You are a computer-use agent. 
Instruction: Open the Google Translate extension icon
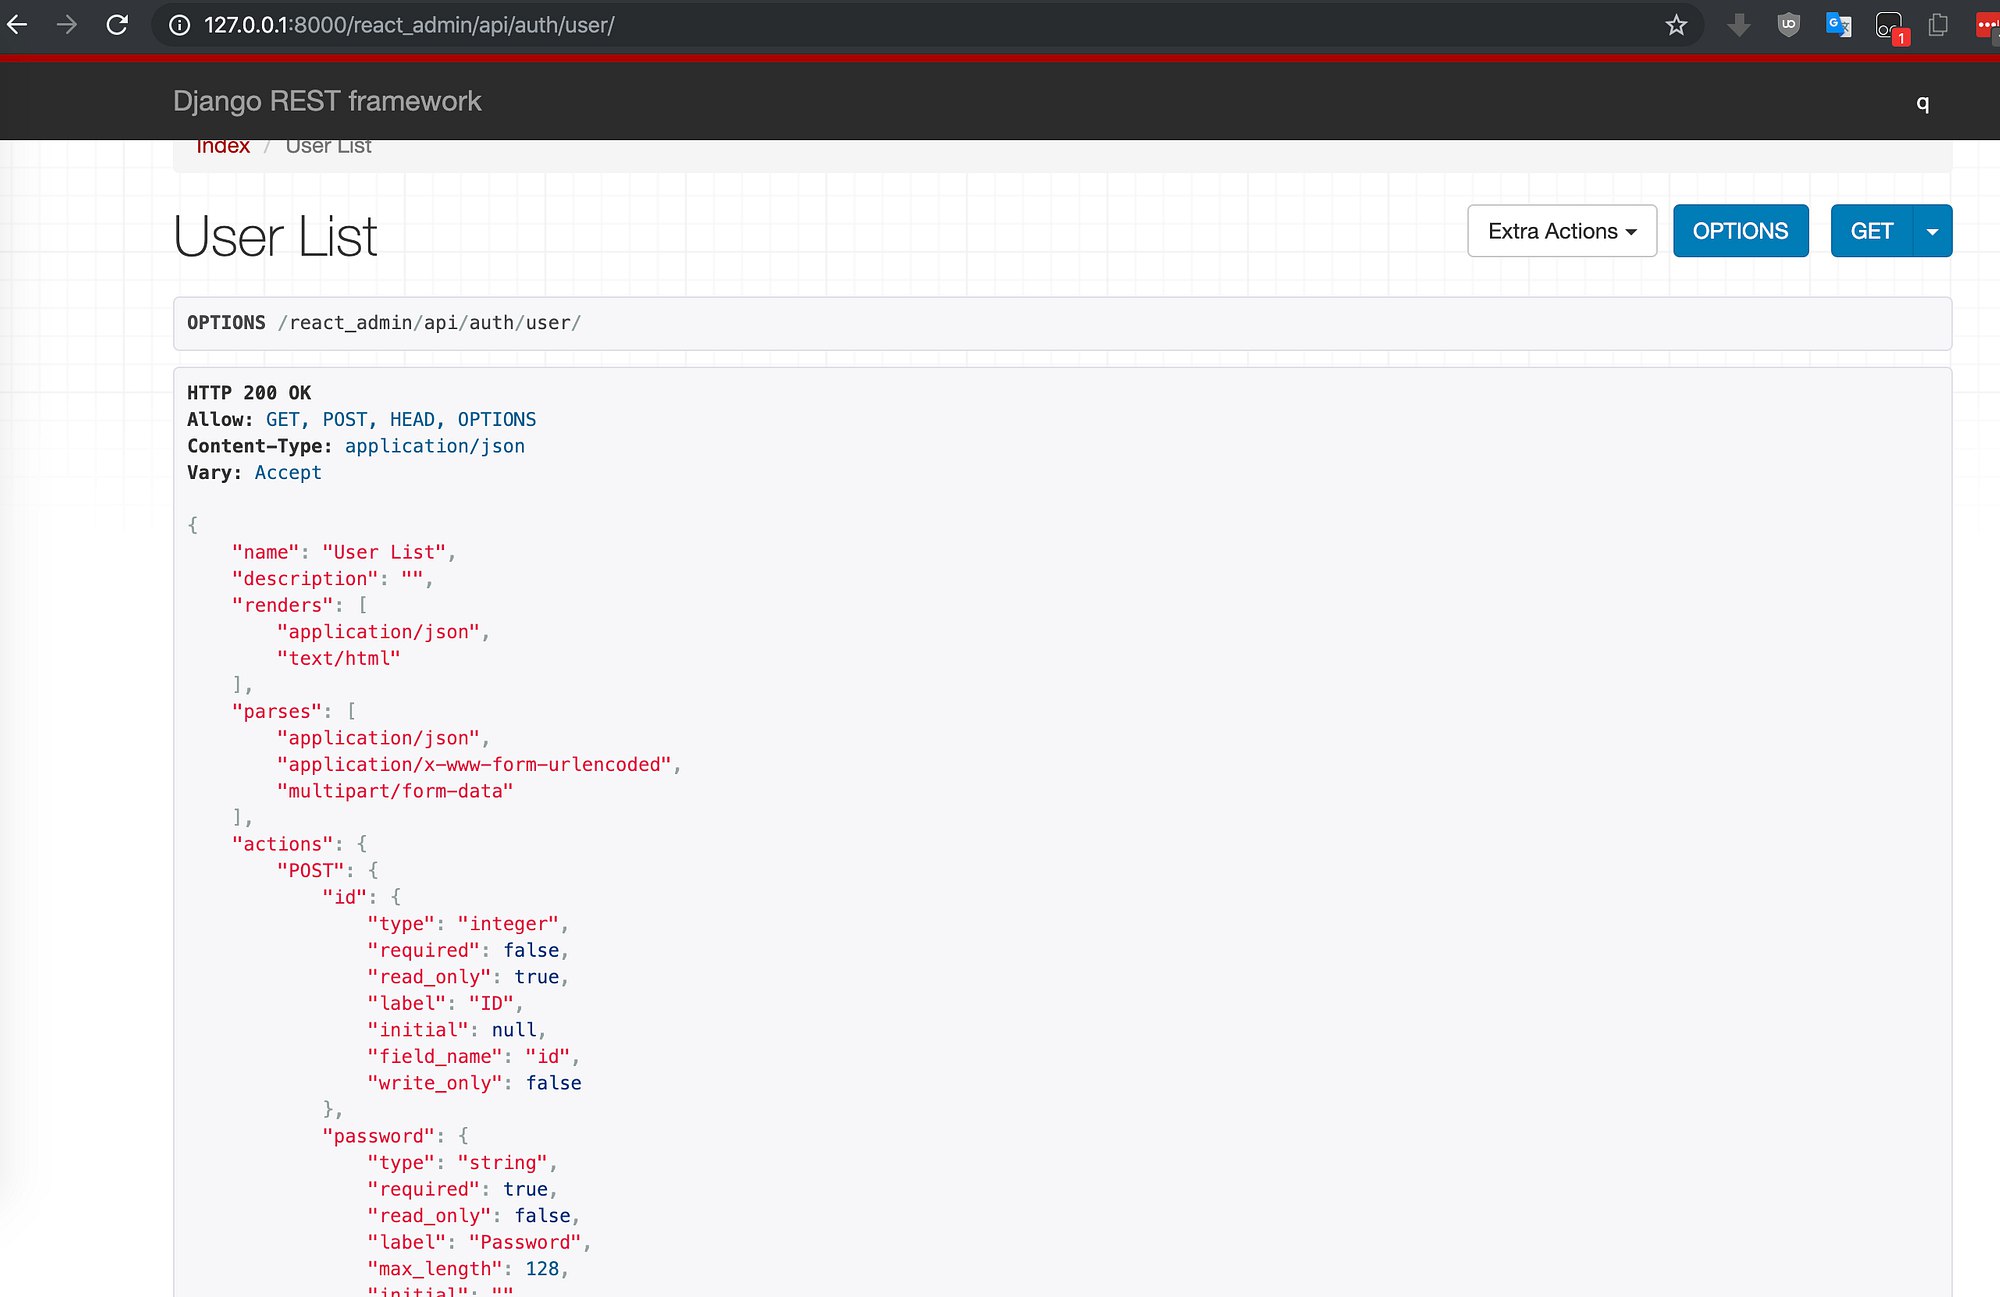(1838, 25)
